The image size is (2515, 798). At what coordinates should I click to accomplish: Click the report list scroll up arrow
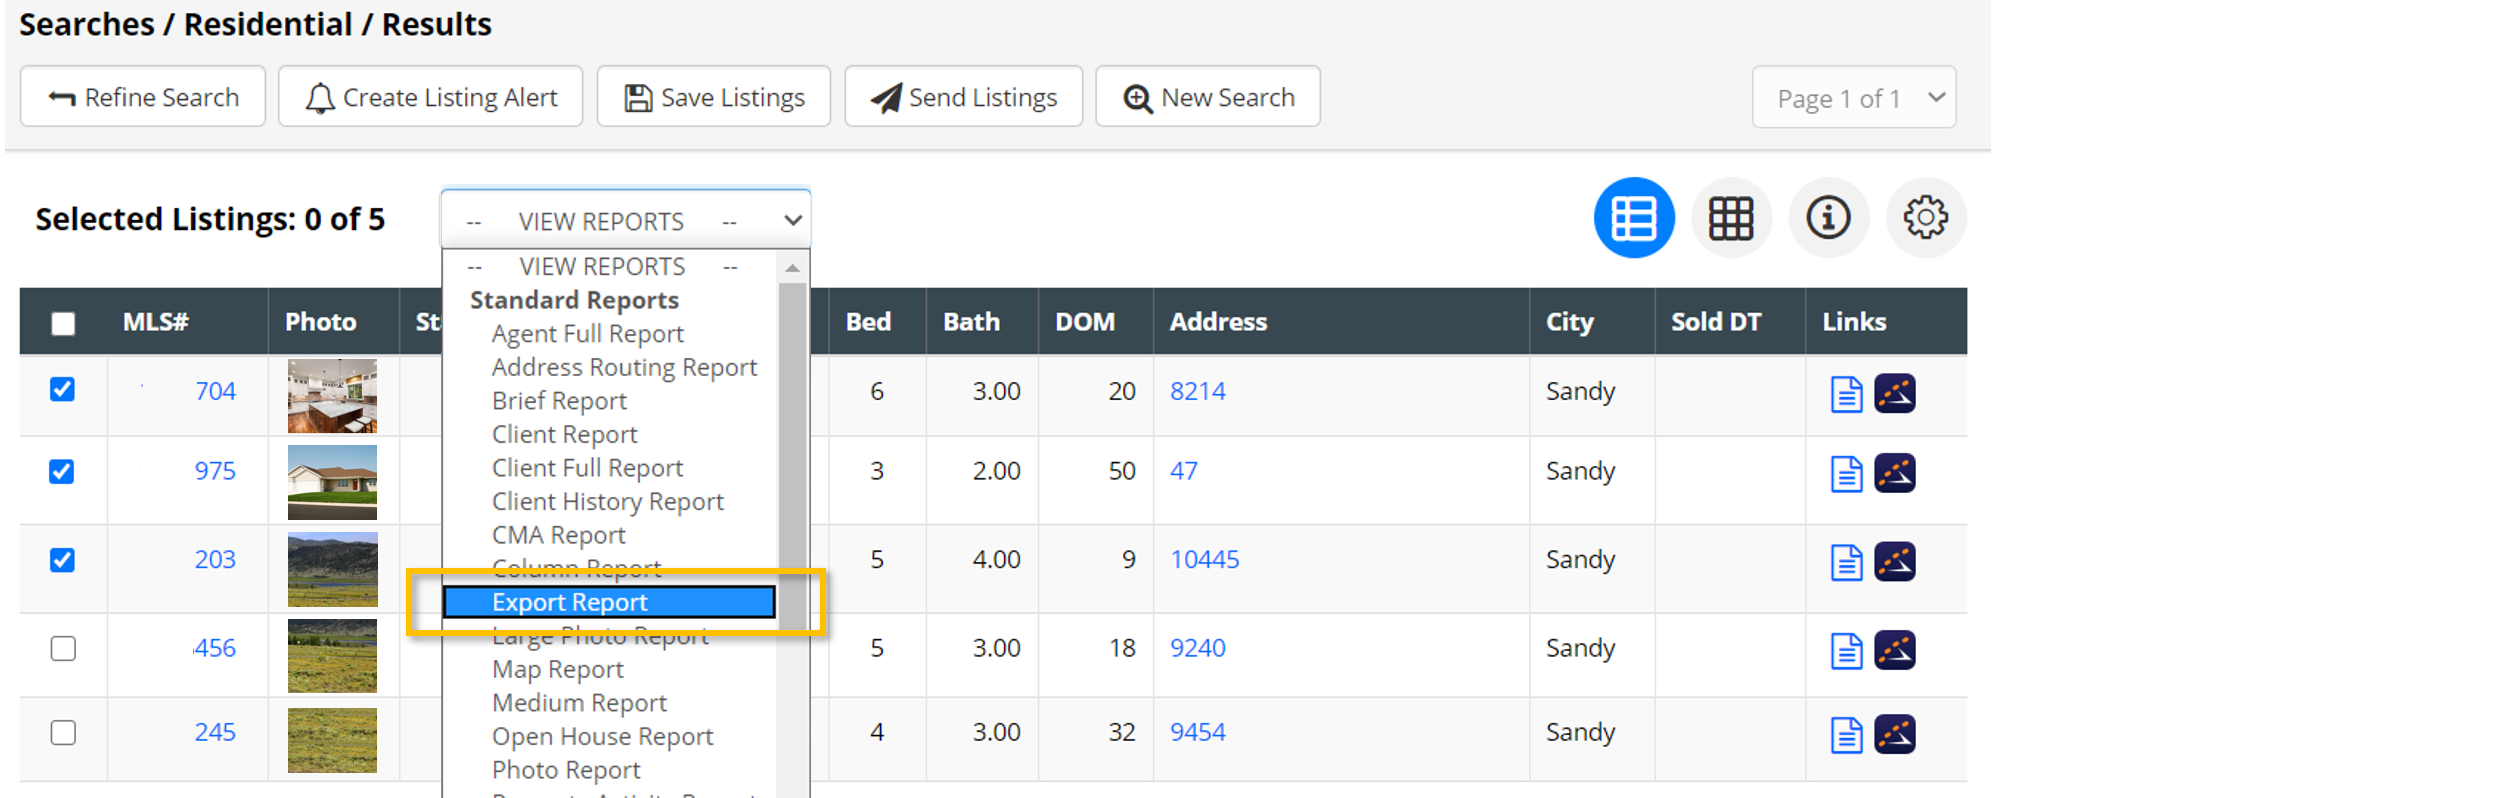pos(792,267)
